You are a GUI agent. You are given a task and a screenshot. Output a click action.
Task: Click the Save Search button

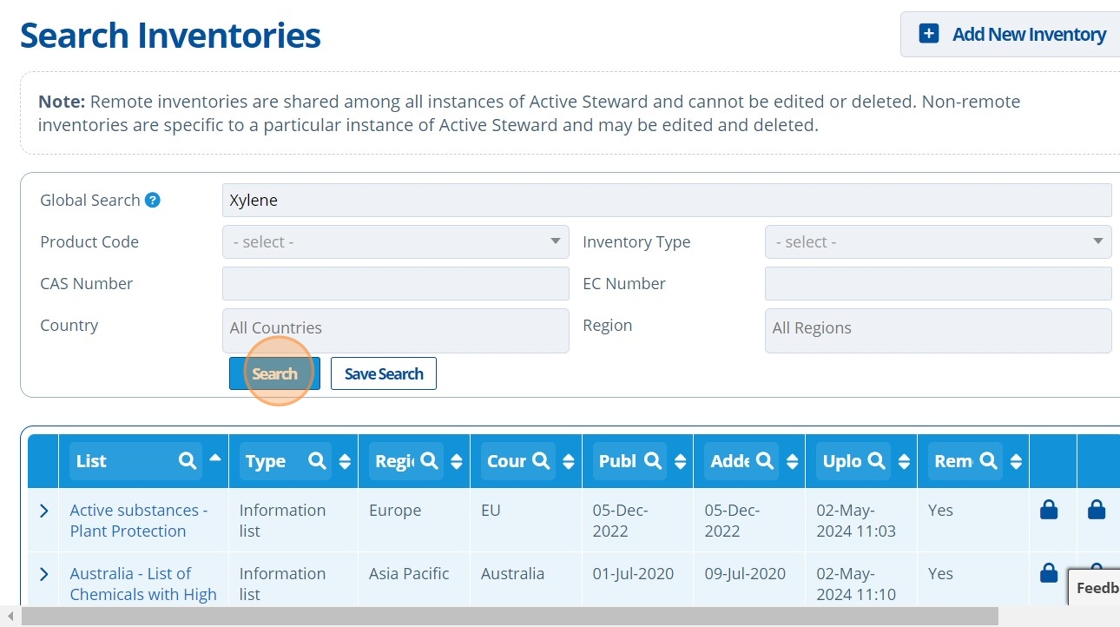(x=383, y=374)
